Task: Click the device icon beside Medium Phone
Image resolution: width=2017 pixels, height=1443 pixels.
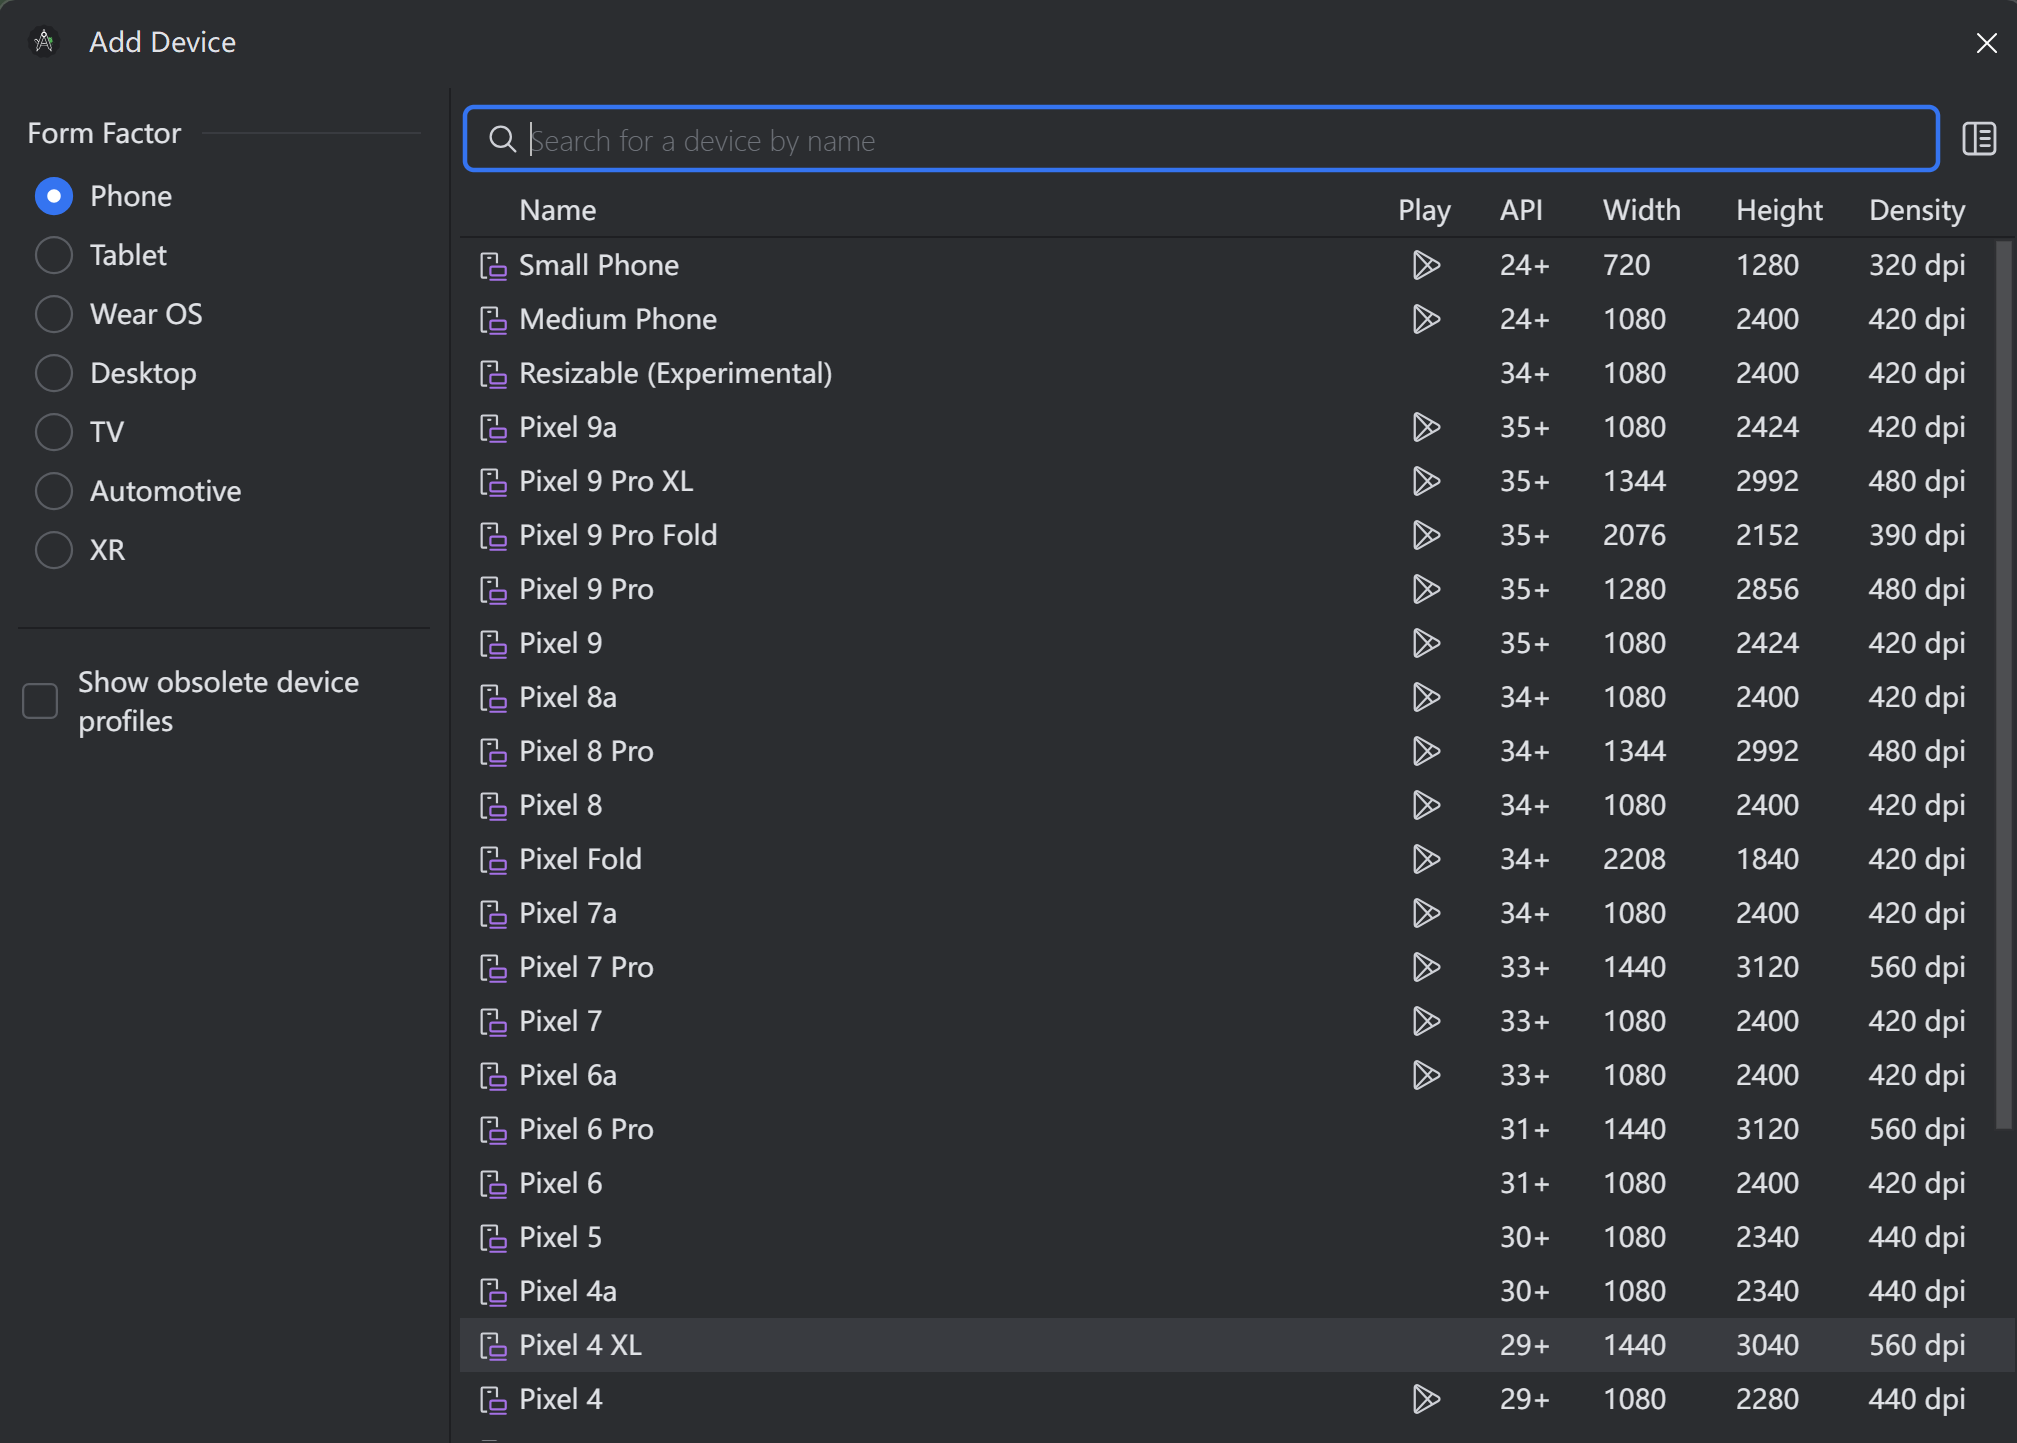Action: tap(493, 320)
